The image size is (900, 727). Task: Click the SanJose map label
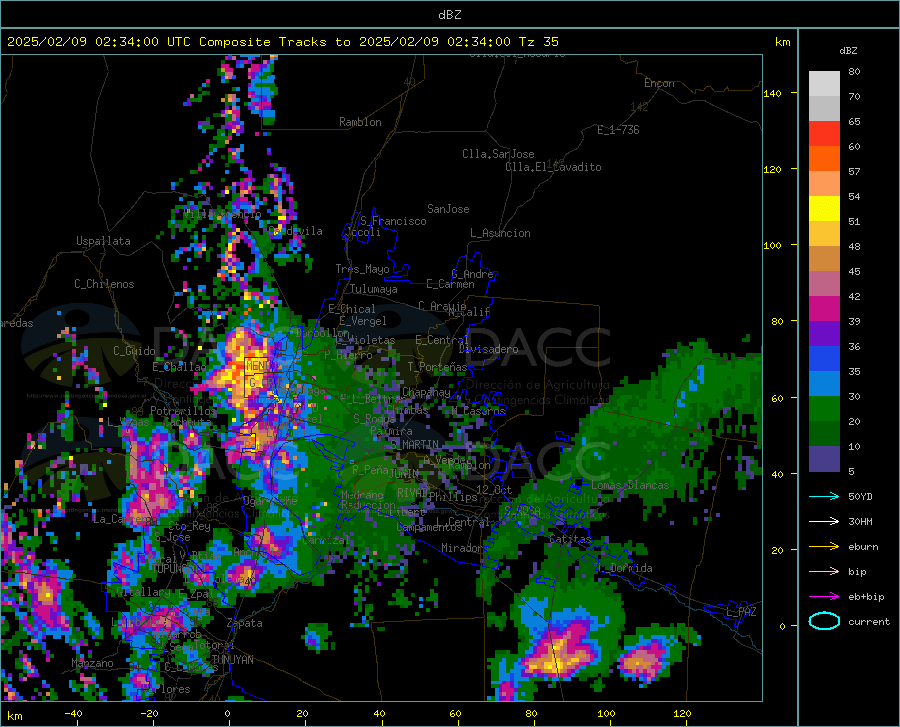448,209
